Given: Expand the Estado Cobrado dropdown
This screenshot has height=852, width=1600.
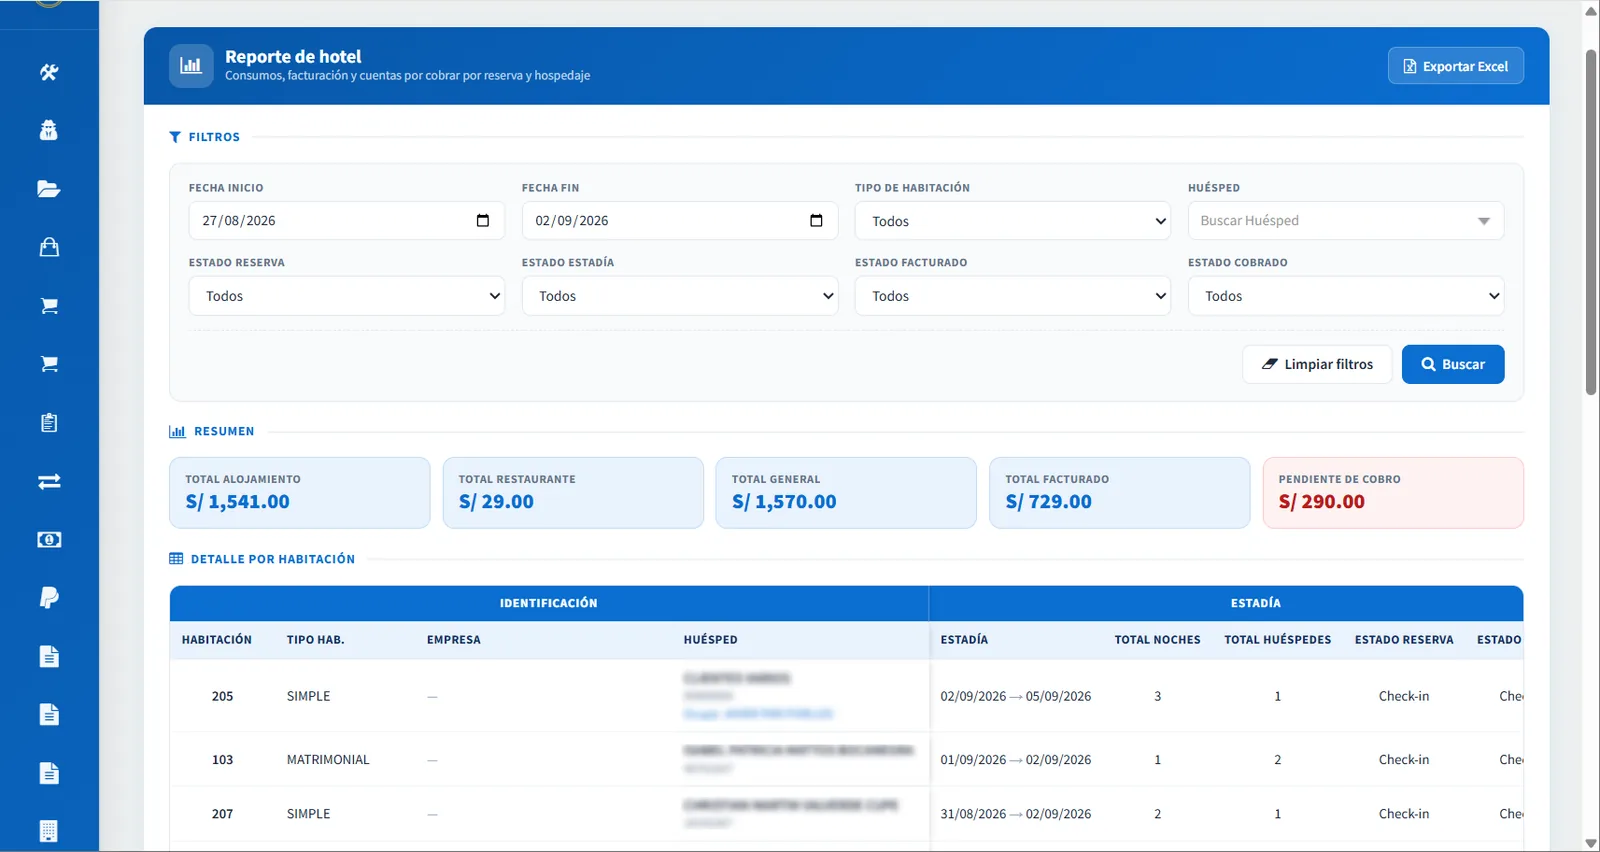Looking at the screenshot, I should 1345,296.
